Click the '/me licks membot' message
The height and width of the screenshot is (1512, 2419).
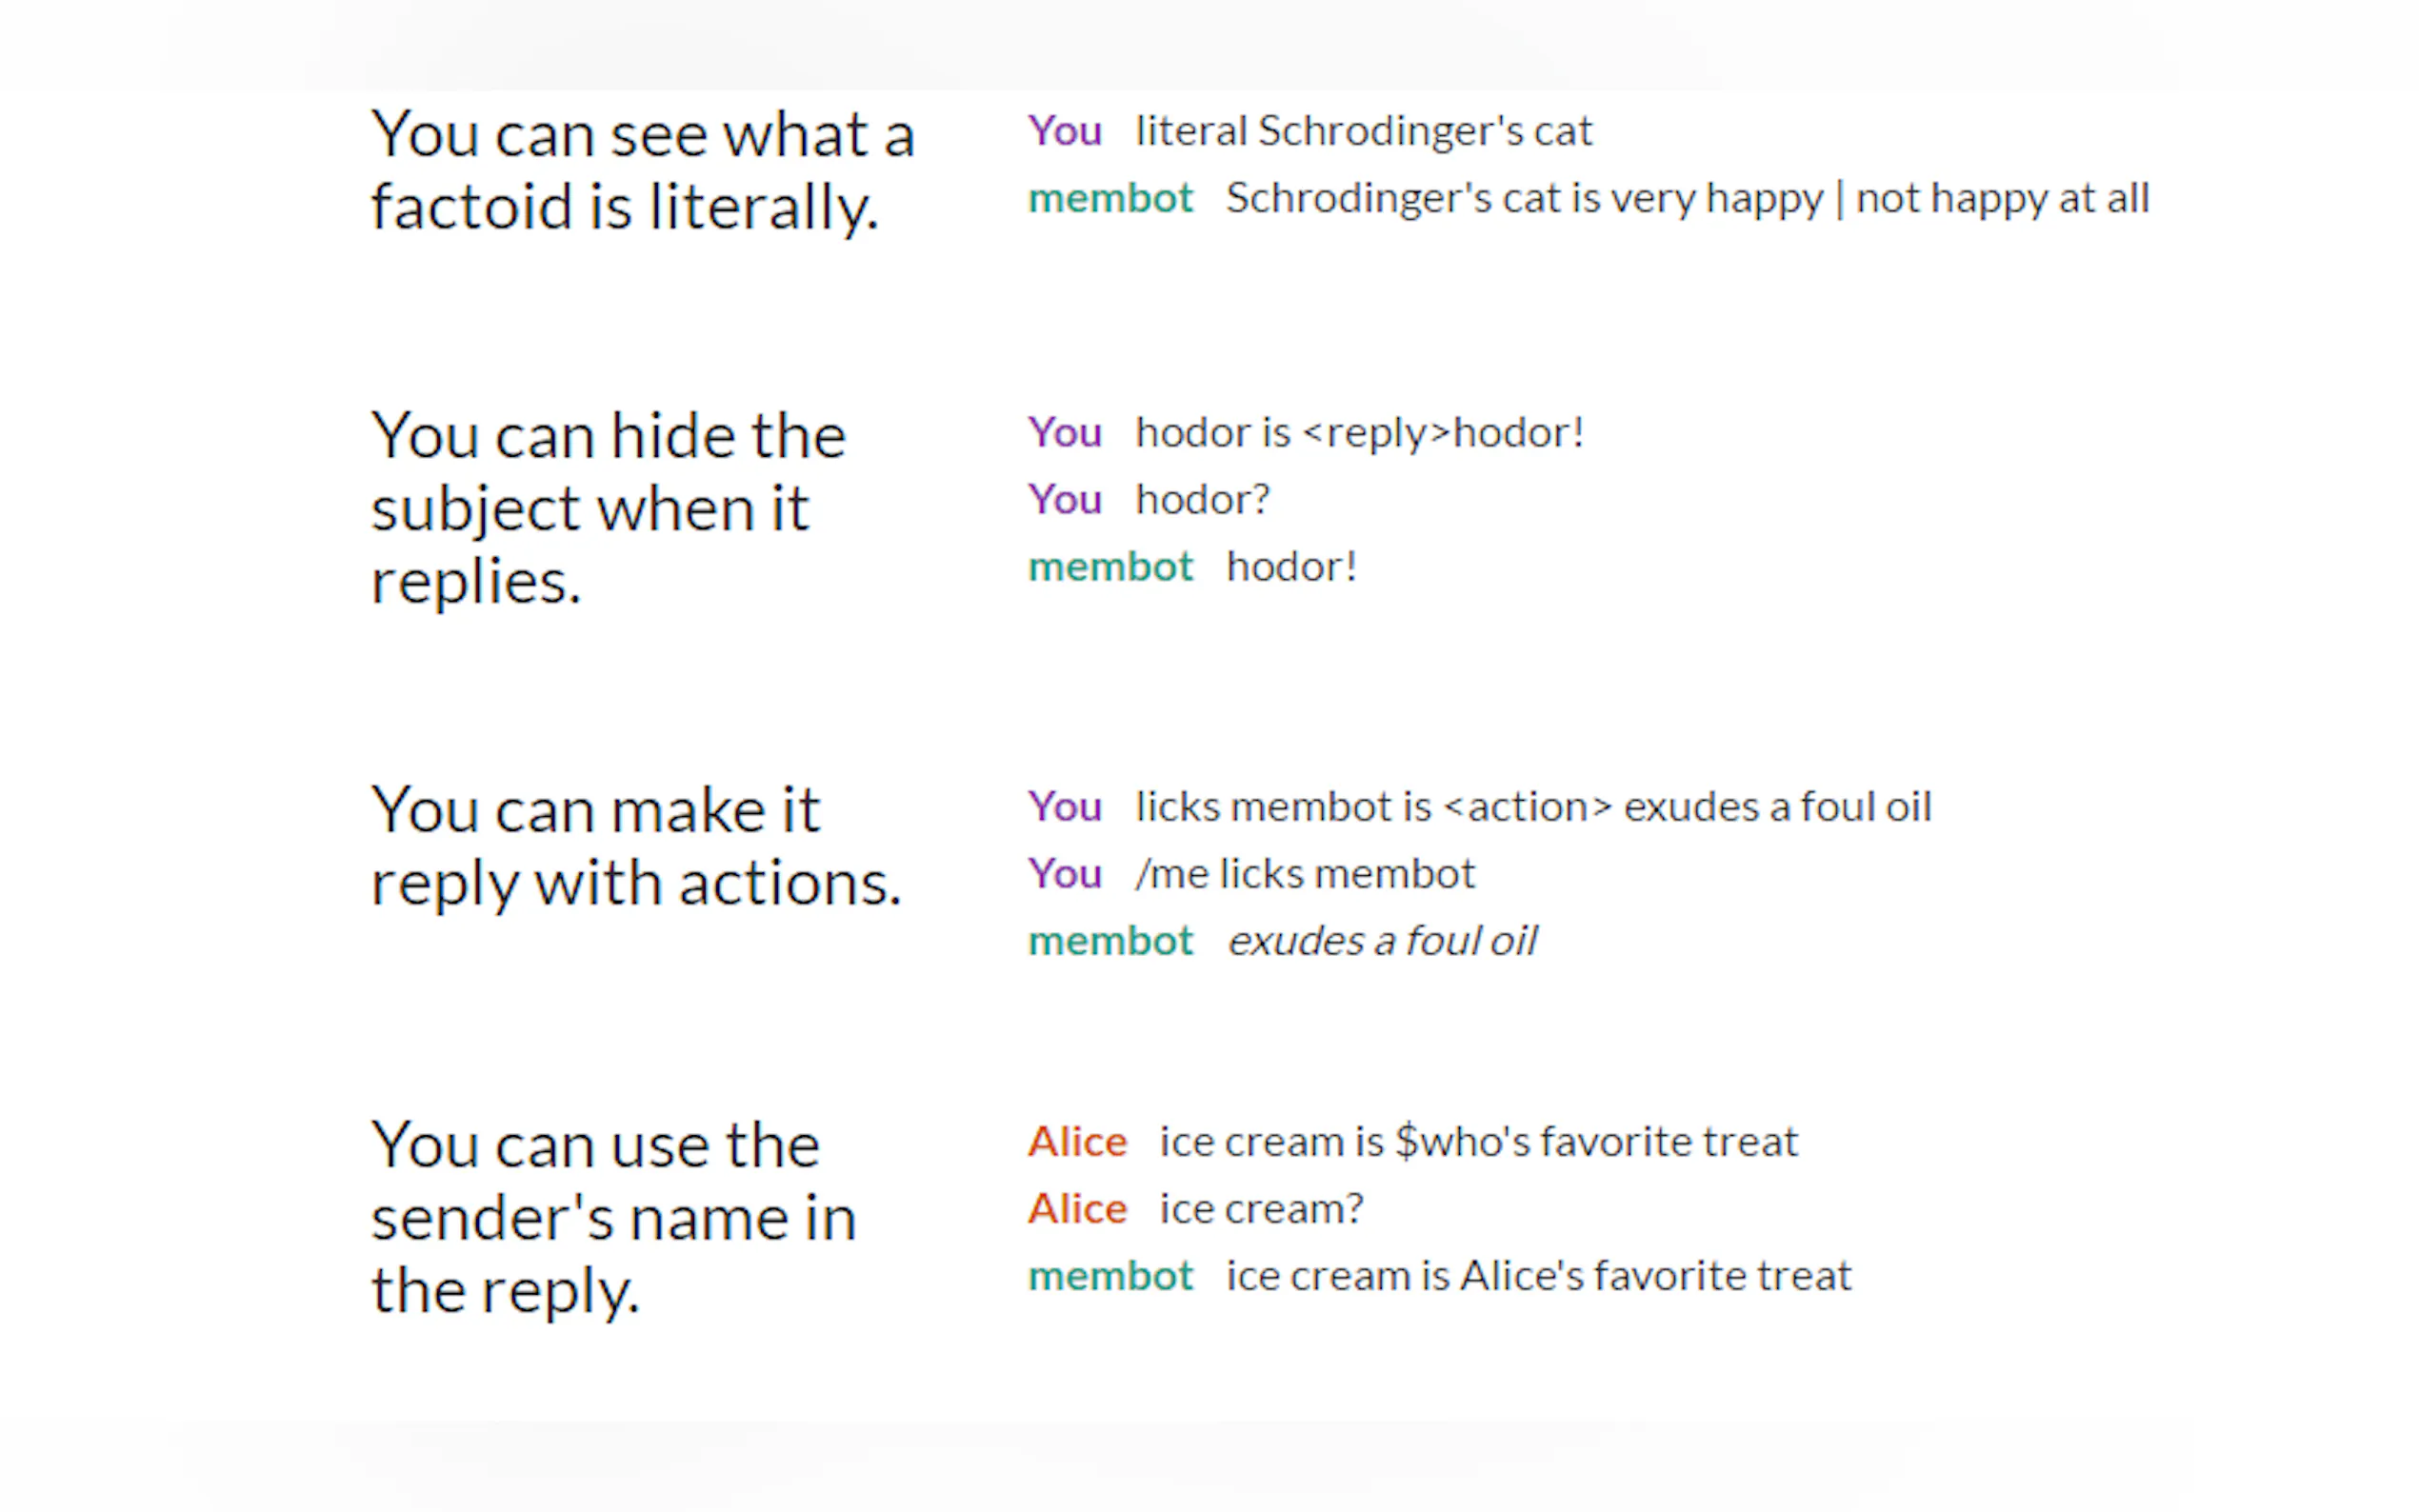[x=1304, y=874]
